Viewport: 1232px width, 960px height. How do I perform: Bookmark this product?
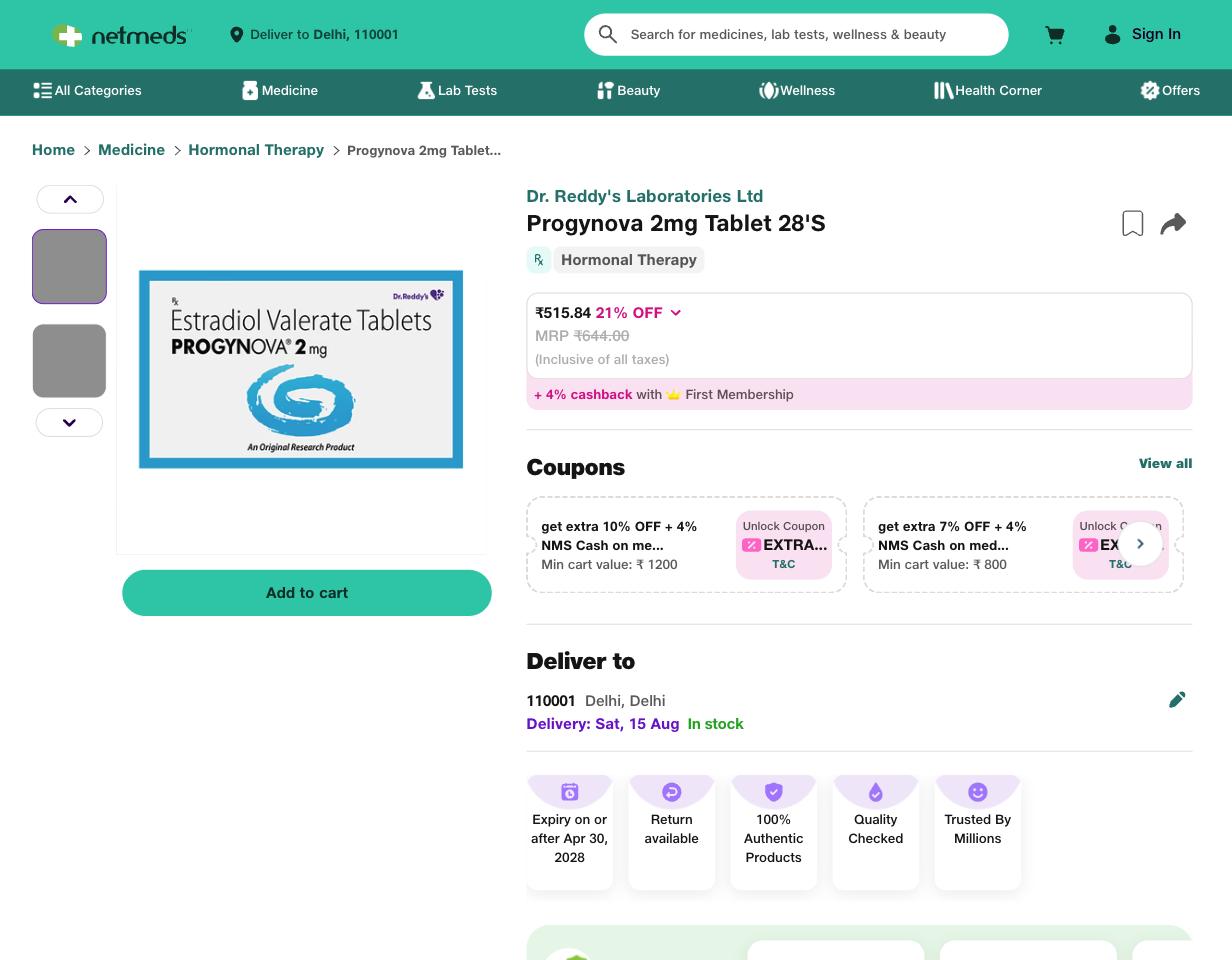(1132, 223)
